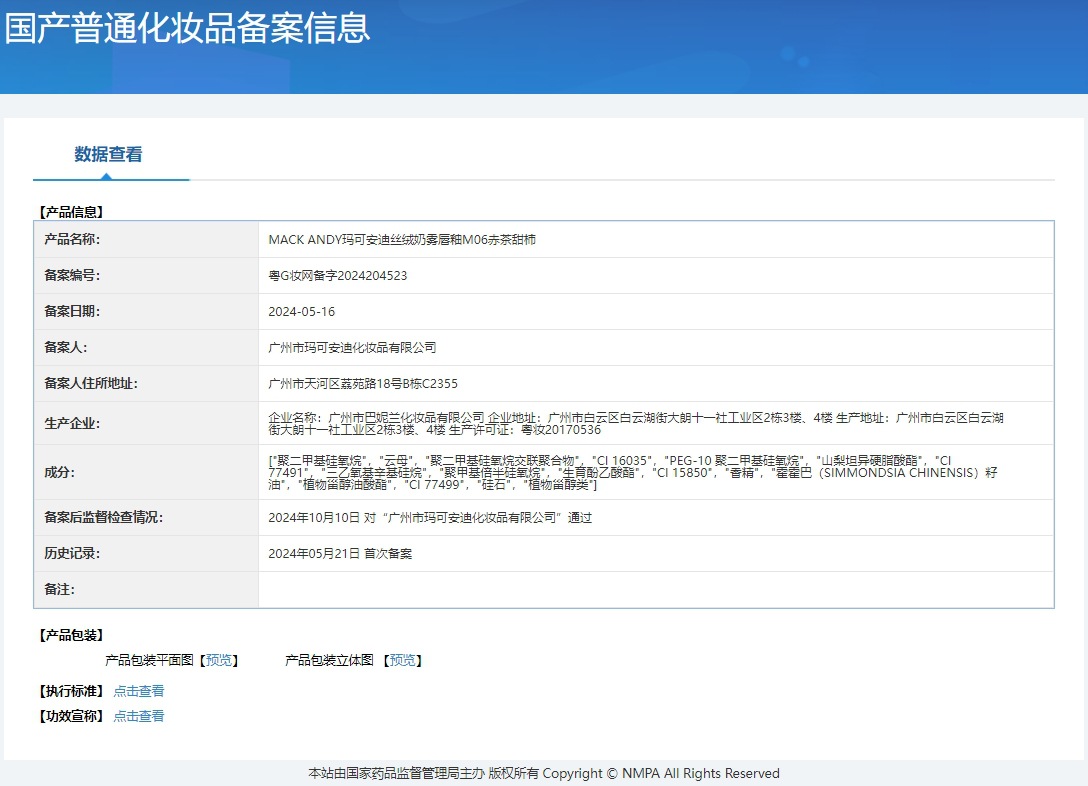The width and height of the screenshot is (1088, 786).
Task: Click the 备案日期 label
Action: click(x=72, y=311)
